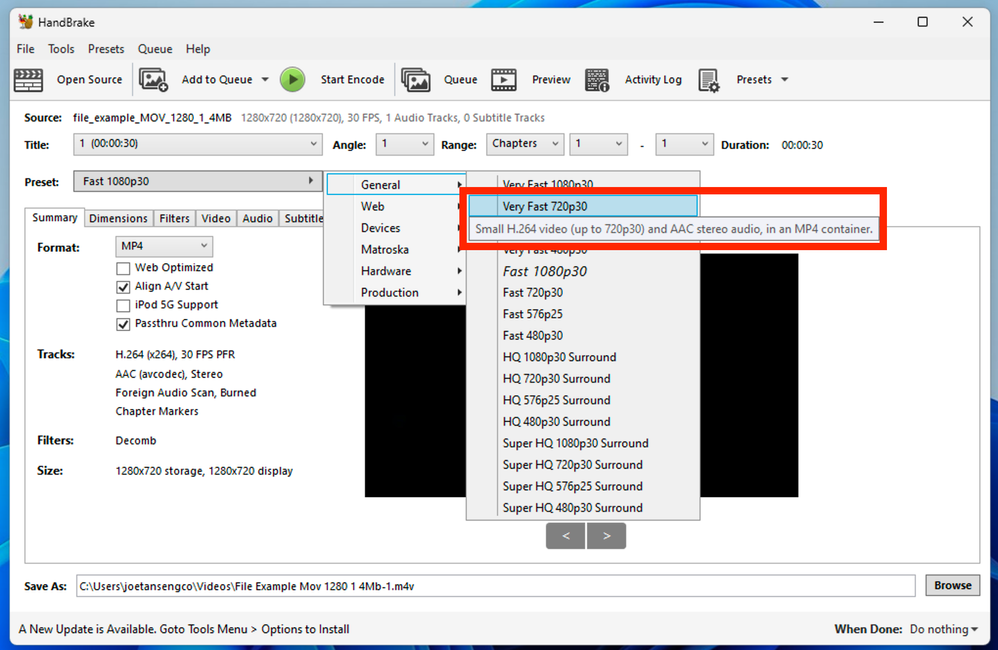Click the Open Source film clapper icon
998x650 pixels.
(28, 80)
